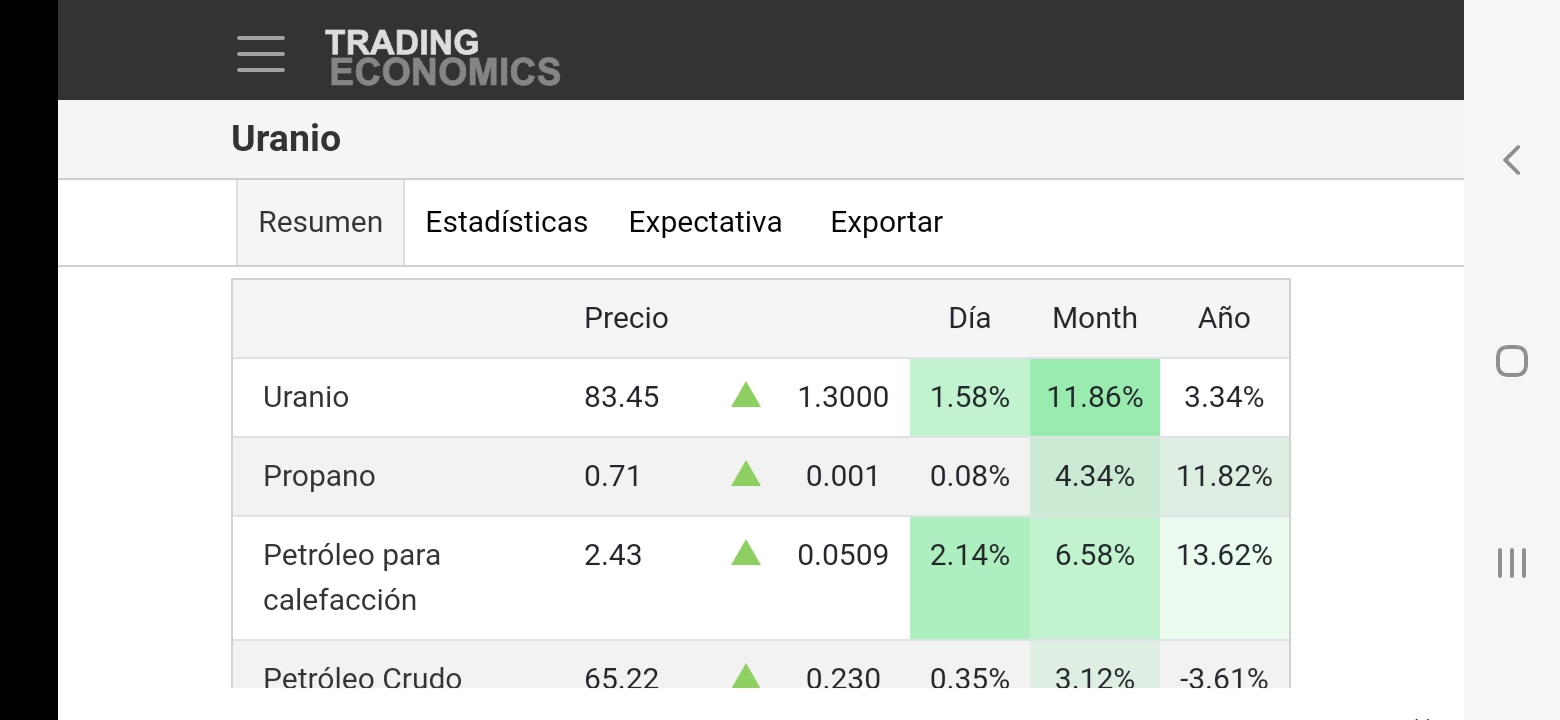Viewport: 1560px width, 720px height.
Task: Open Petróleo para calefacción link
Action: [x=352, y=577]
